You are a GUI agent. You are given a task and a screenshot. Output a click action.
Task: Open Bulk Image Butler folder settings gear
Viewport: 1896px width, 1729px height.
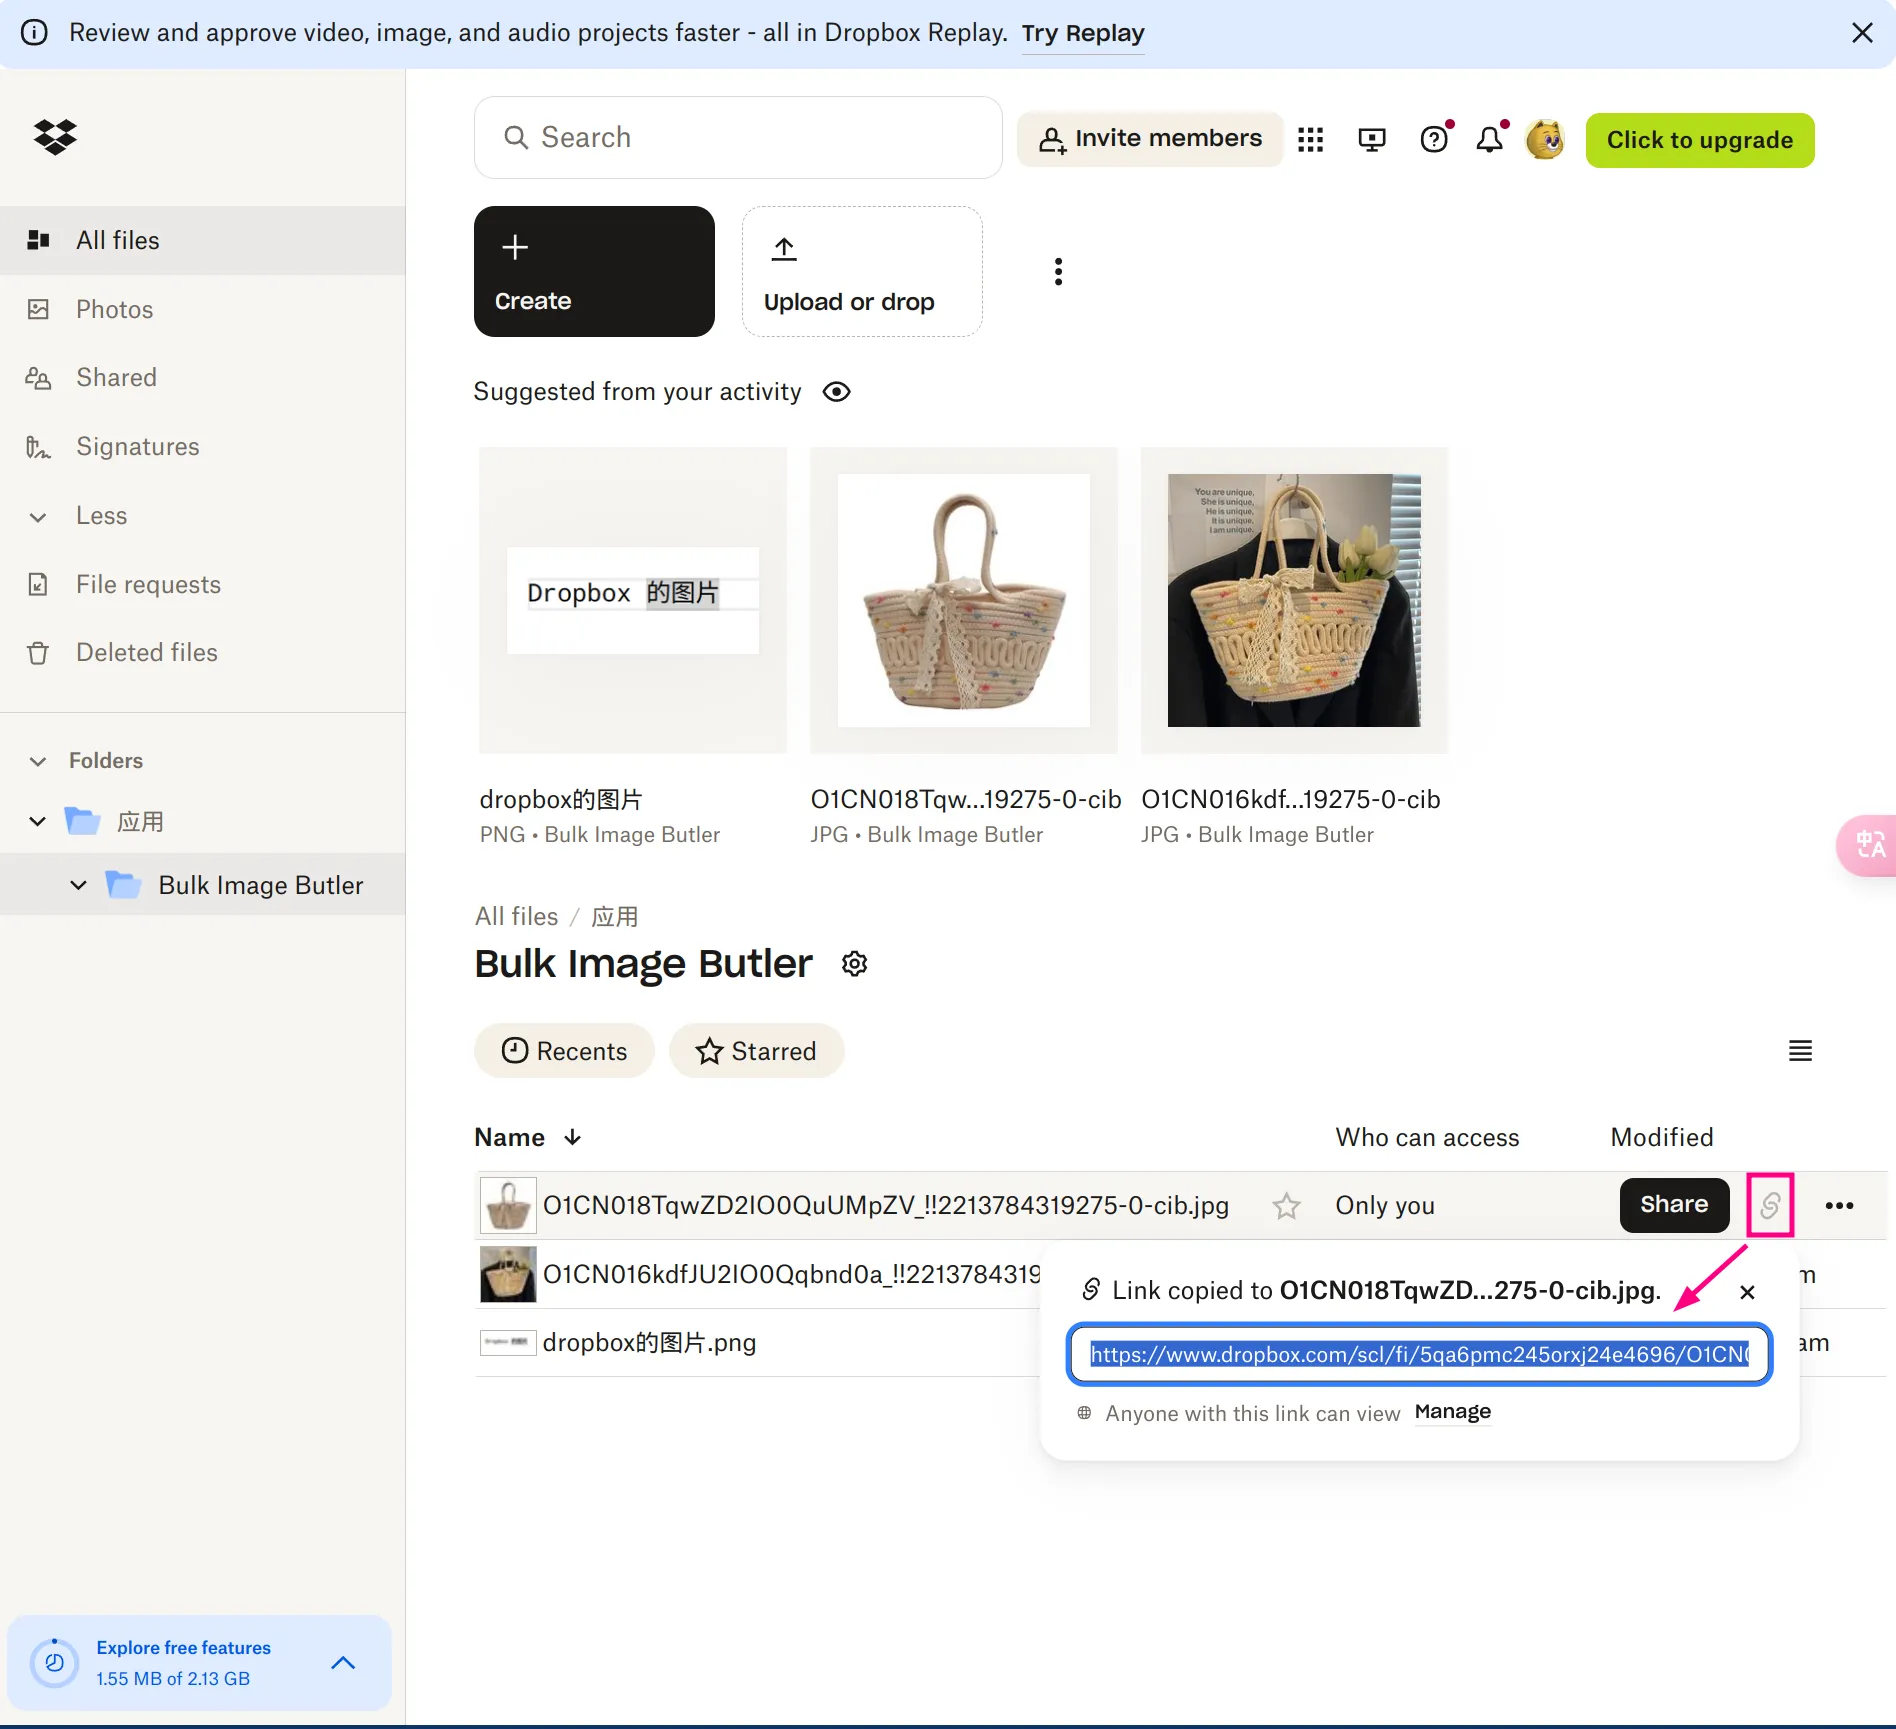tap(854, 964)
